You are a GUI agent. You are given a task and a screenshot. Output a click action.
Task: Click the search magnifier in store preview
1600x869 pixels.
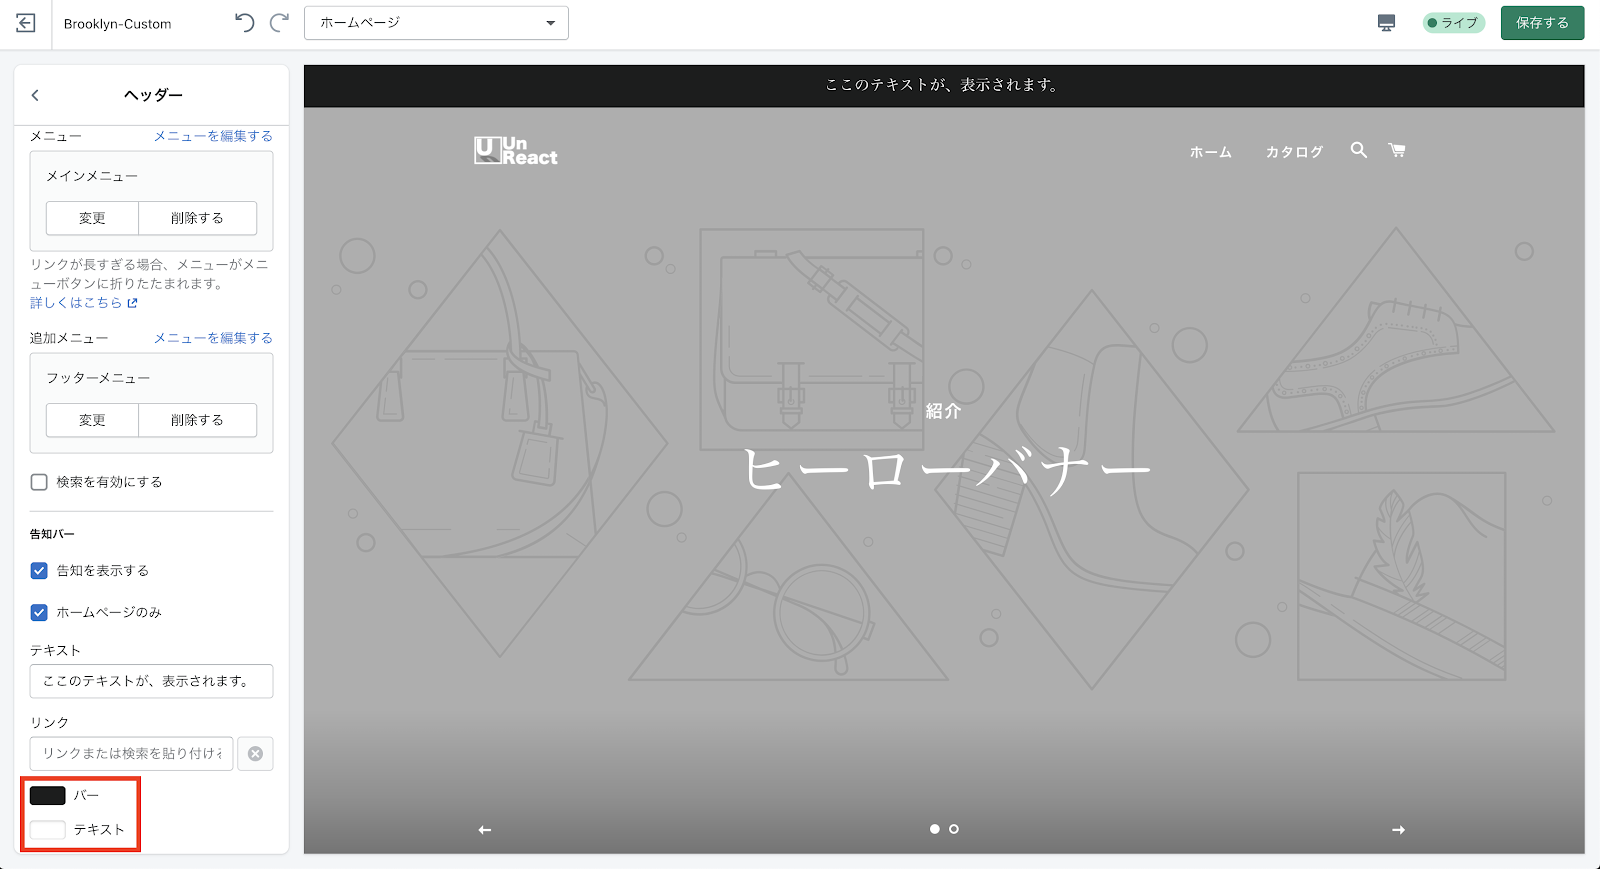[1358, 150]
